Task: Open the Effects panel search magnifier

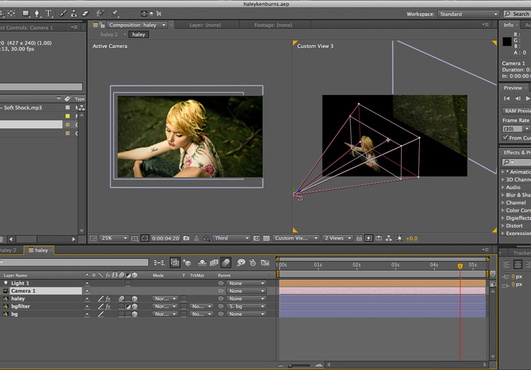Action: [x=506, y=162]
